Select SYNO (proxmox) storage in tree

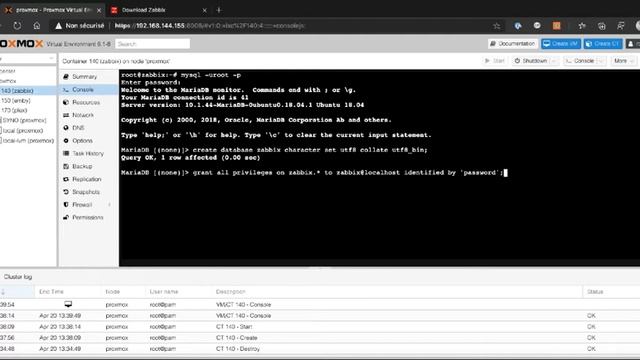tap(24, 120)
